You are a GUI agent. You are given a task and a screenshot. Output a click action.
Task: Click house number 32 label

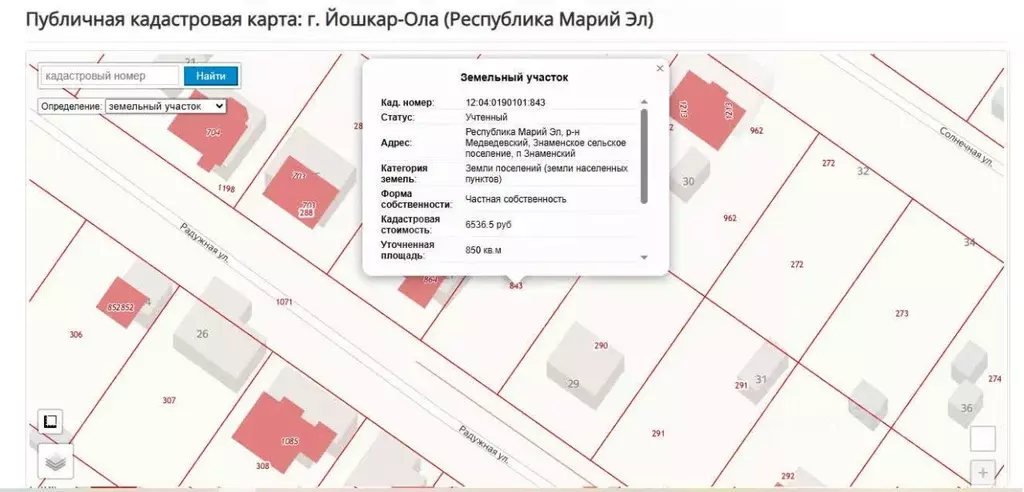pyautogui.click(x=863, y=171)
